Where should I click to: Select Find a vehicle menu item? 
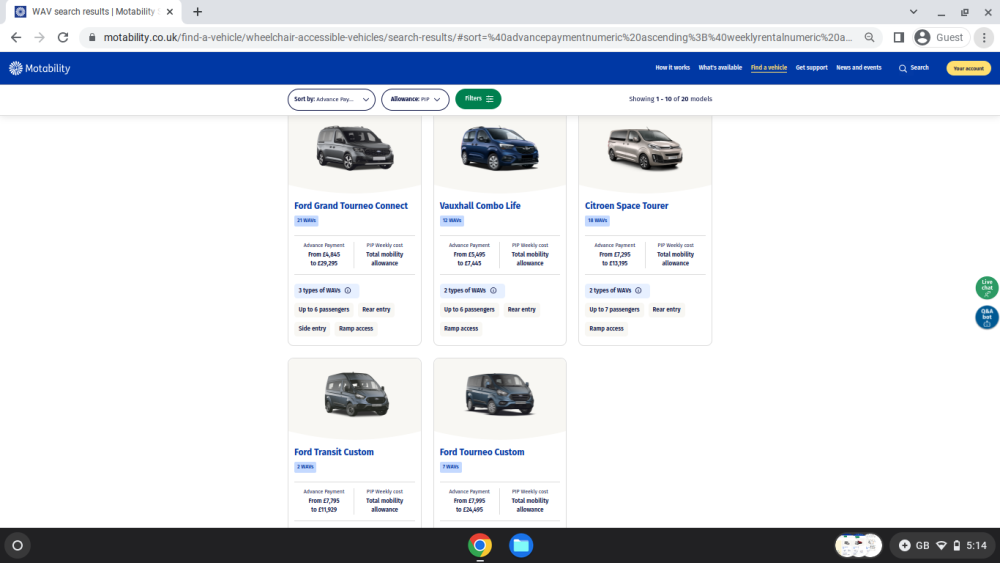pos(768,68)
